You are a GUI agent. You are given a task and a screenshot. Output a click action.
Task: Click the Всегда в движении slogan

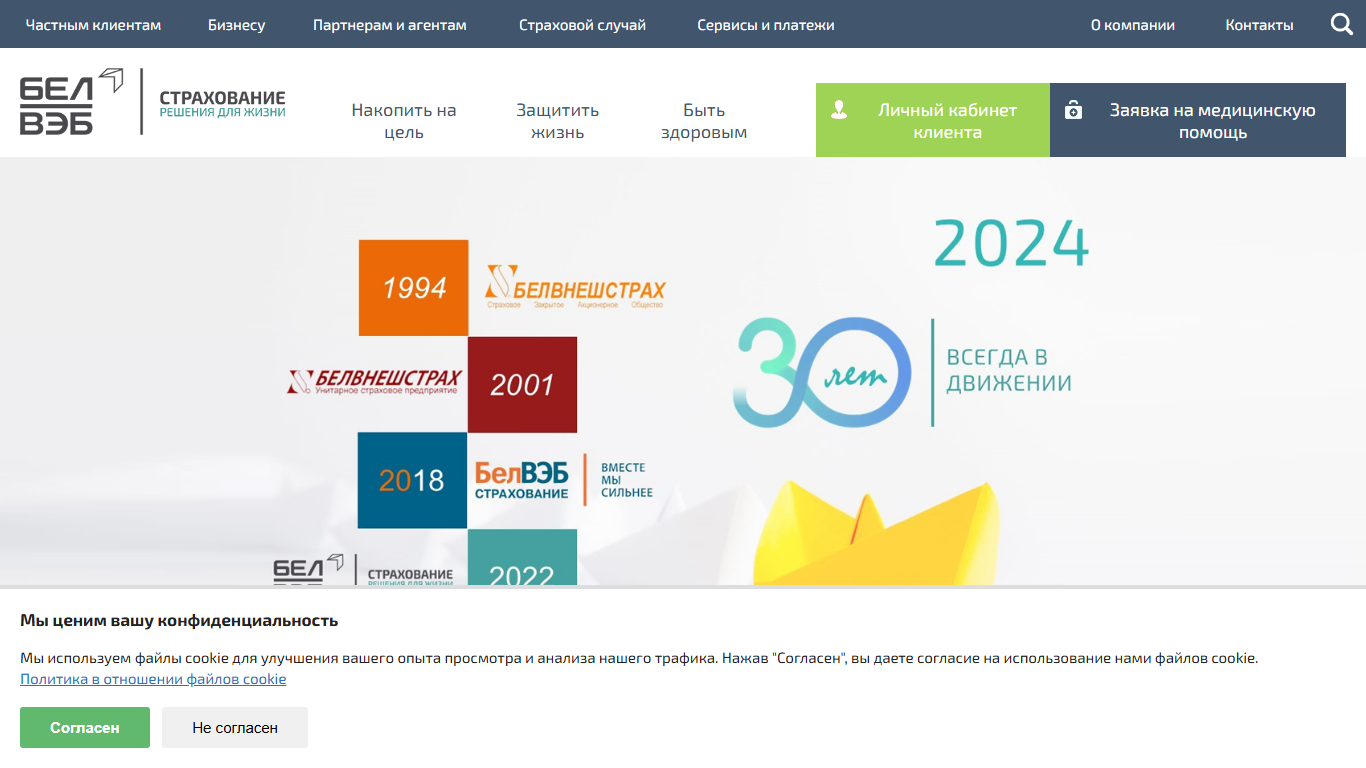pyautogui.click(x=1009, y=370)
